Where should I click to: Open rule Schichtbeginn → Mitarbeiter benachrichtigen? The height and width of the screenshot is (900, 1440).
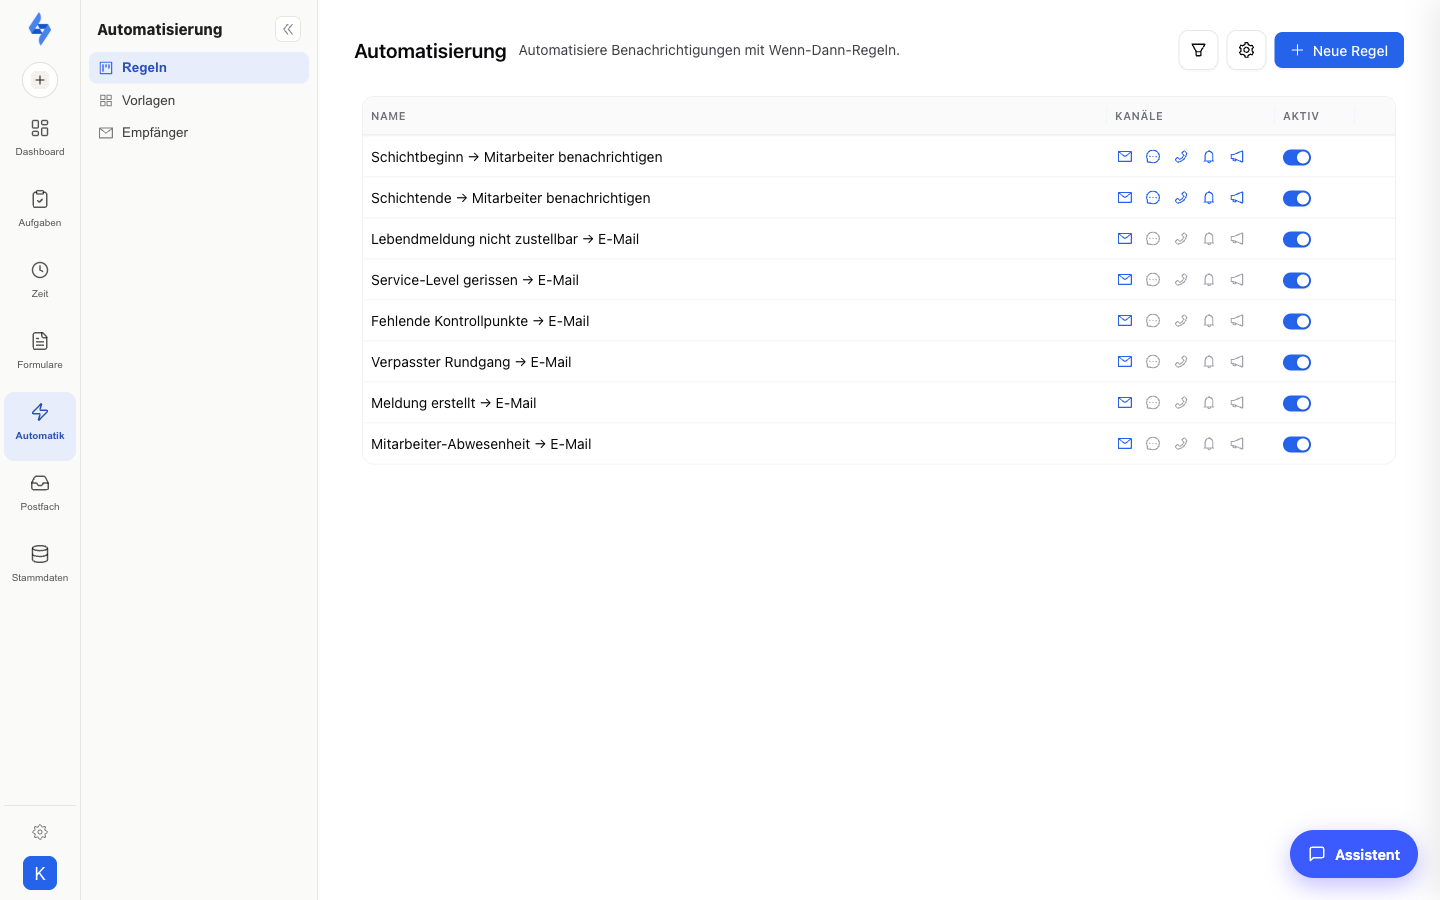point(516,157)
